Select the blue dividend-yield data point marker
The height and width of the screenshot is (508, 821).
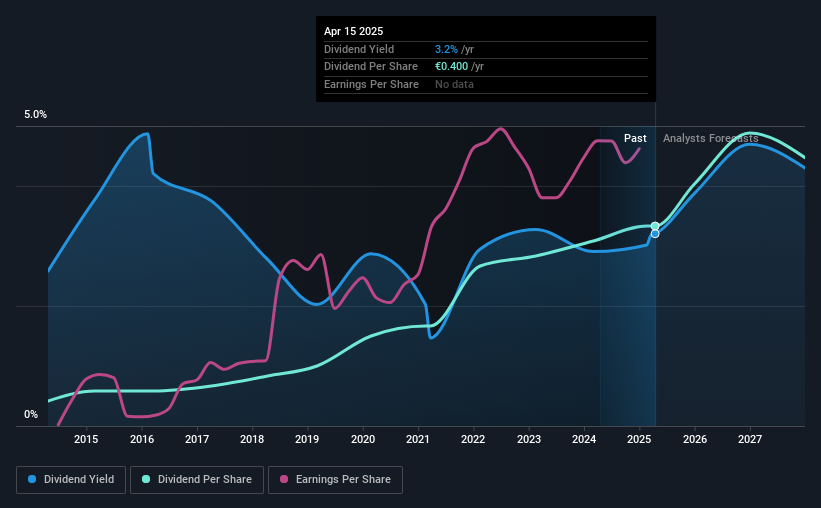(x=655, y=234)
